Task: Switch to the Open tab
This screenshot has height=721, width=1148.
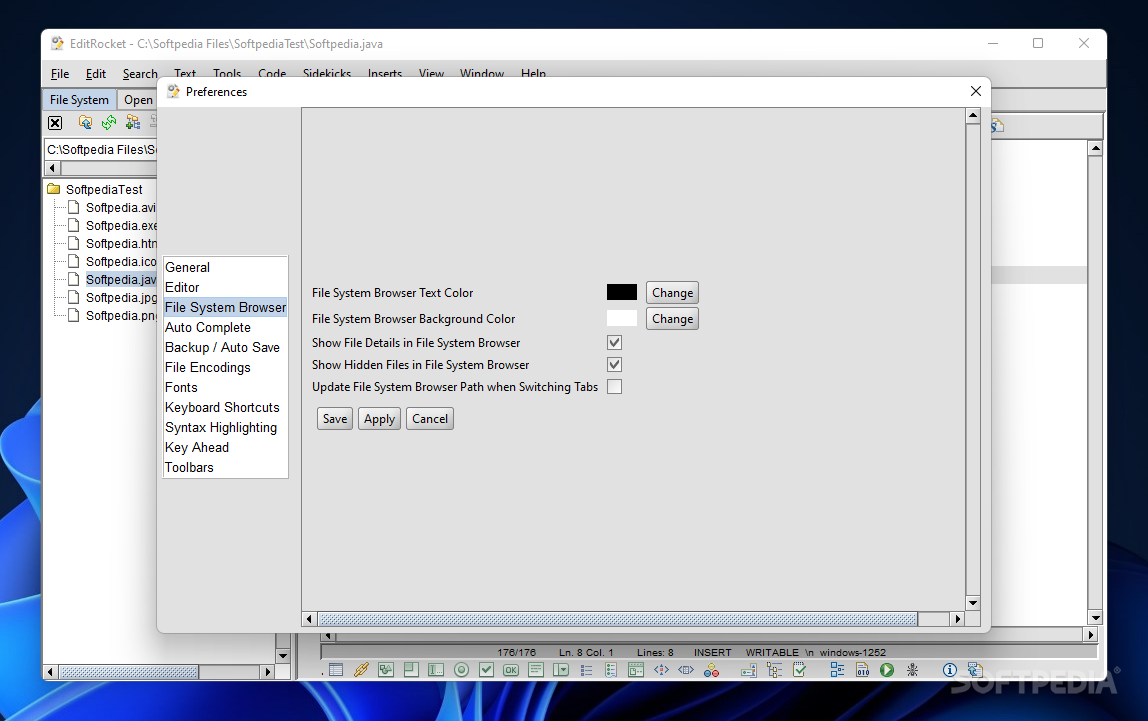Action: click(138, 100)
